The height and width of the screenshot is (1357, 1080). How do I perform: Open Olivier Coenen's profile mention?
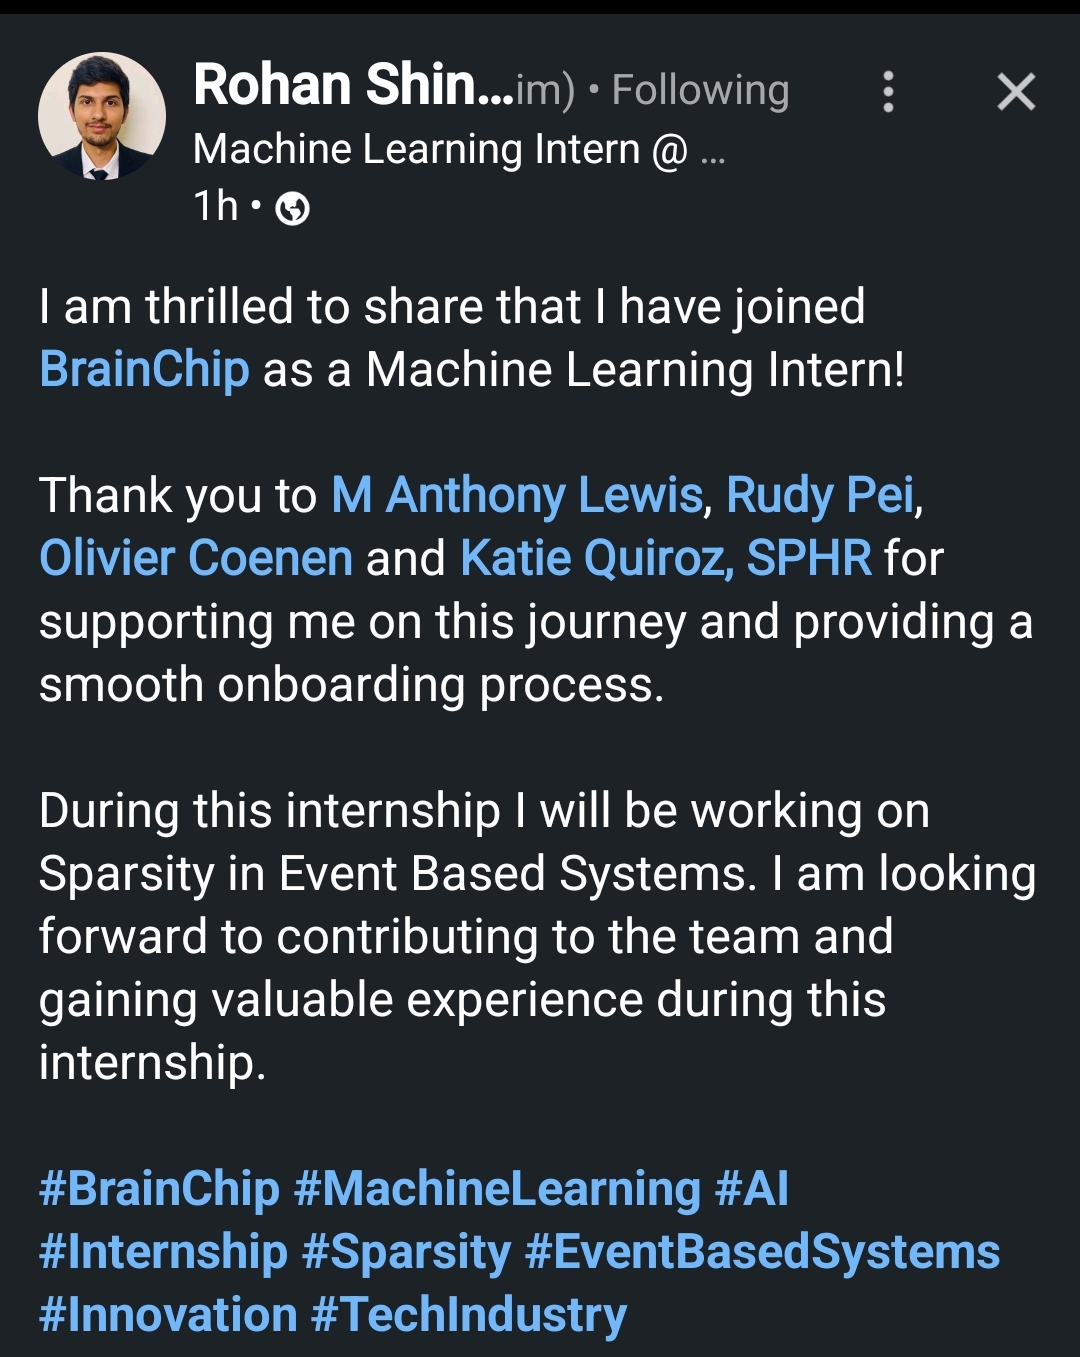tap(196, 558)
